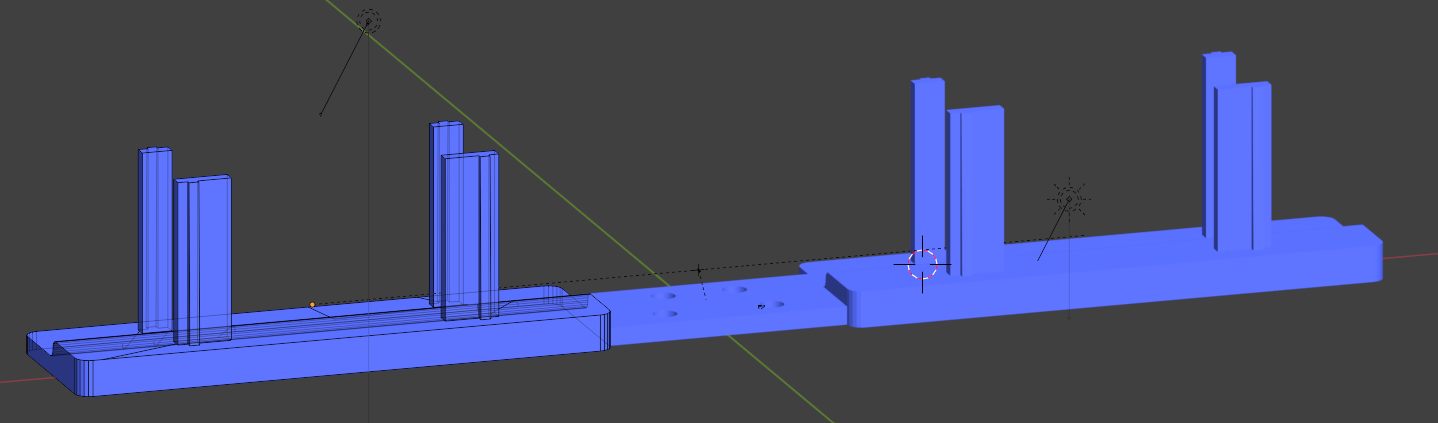The image size is (1438, 423).
Task: Click the front wireframe post left of green axis
Action: (470, 235)
